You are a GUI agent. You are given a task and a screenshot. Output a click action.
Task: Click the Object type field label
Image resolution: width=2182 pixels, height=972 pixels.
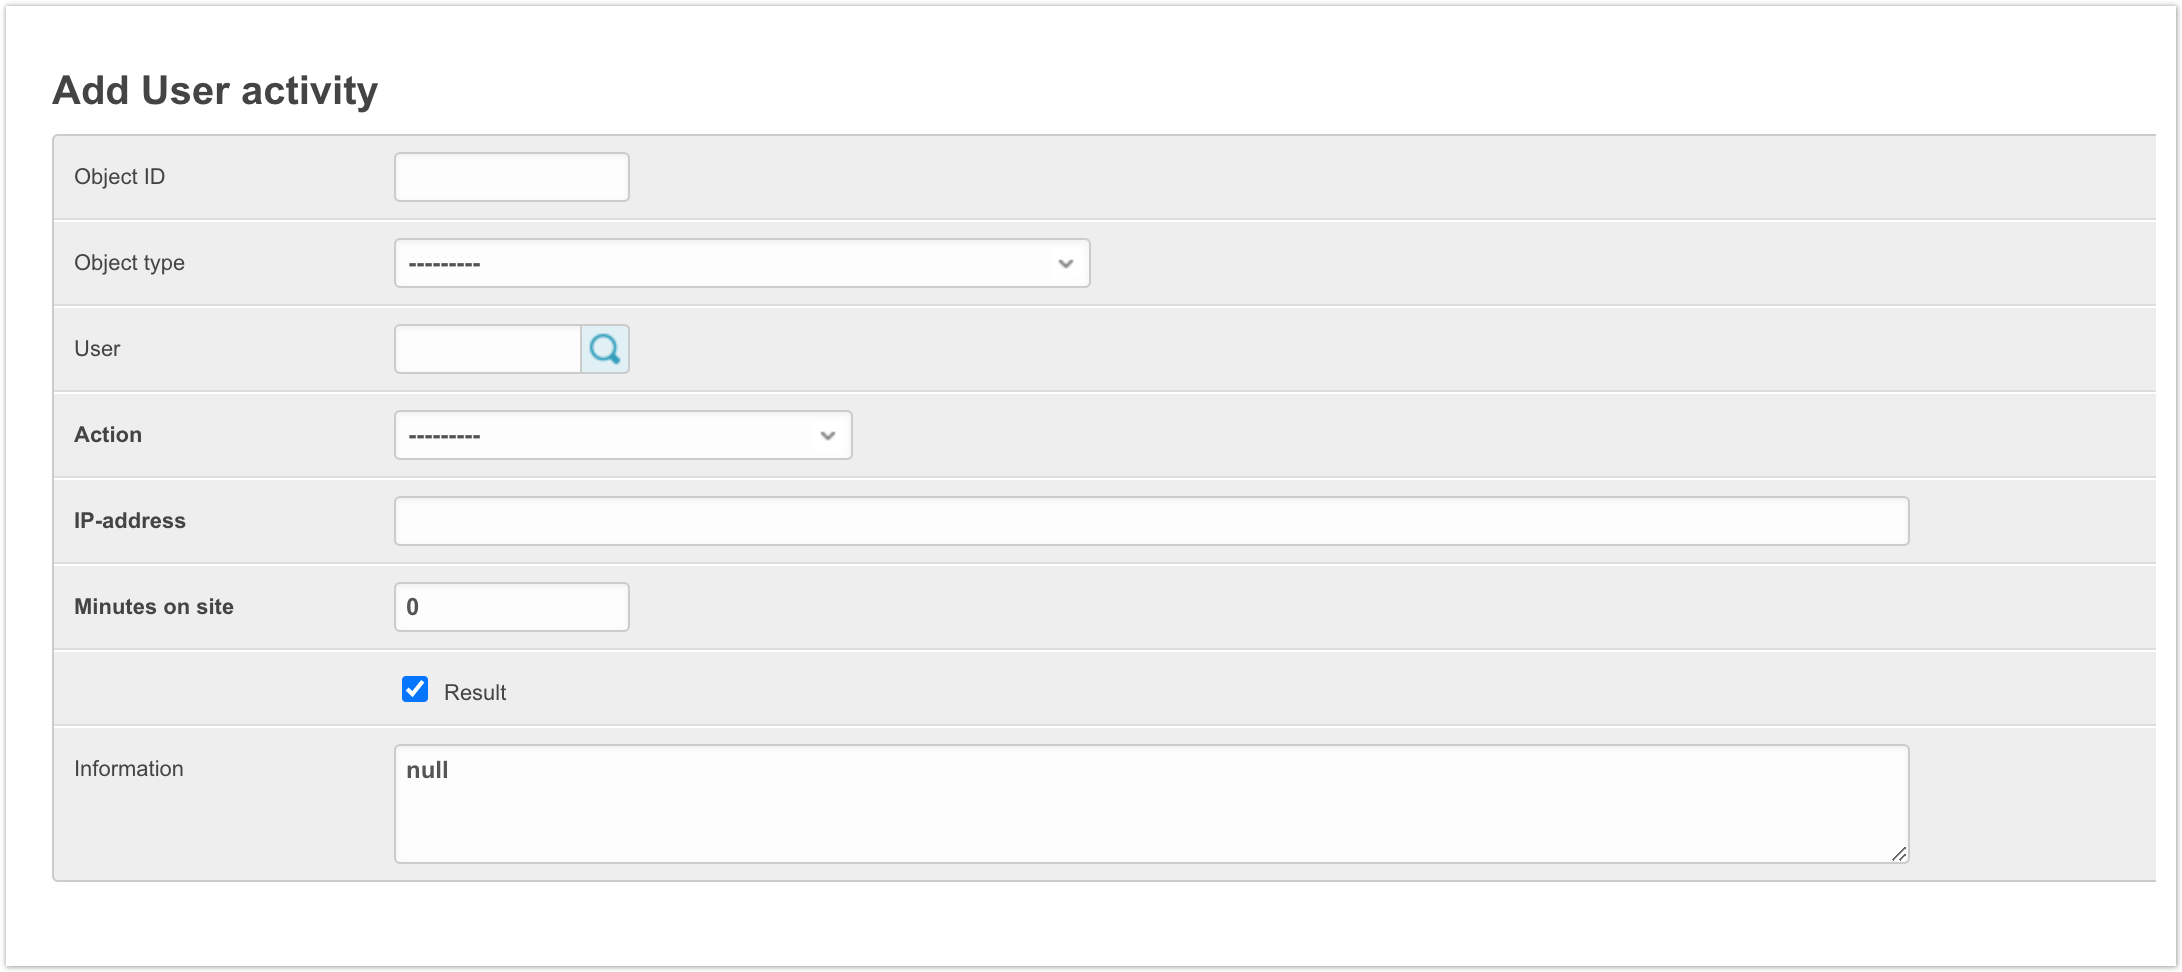pyautogui.click(x=129, y=263)
